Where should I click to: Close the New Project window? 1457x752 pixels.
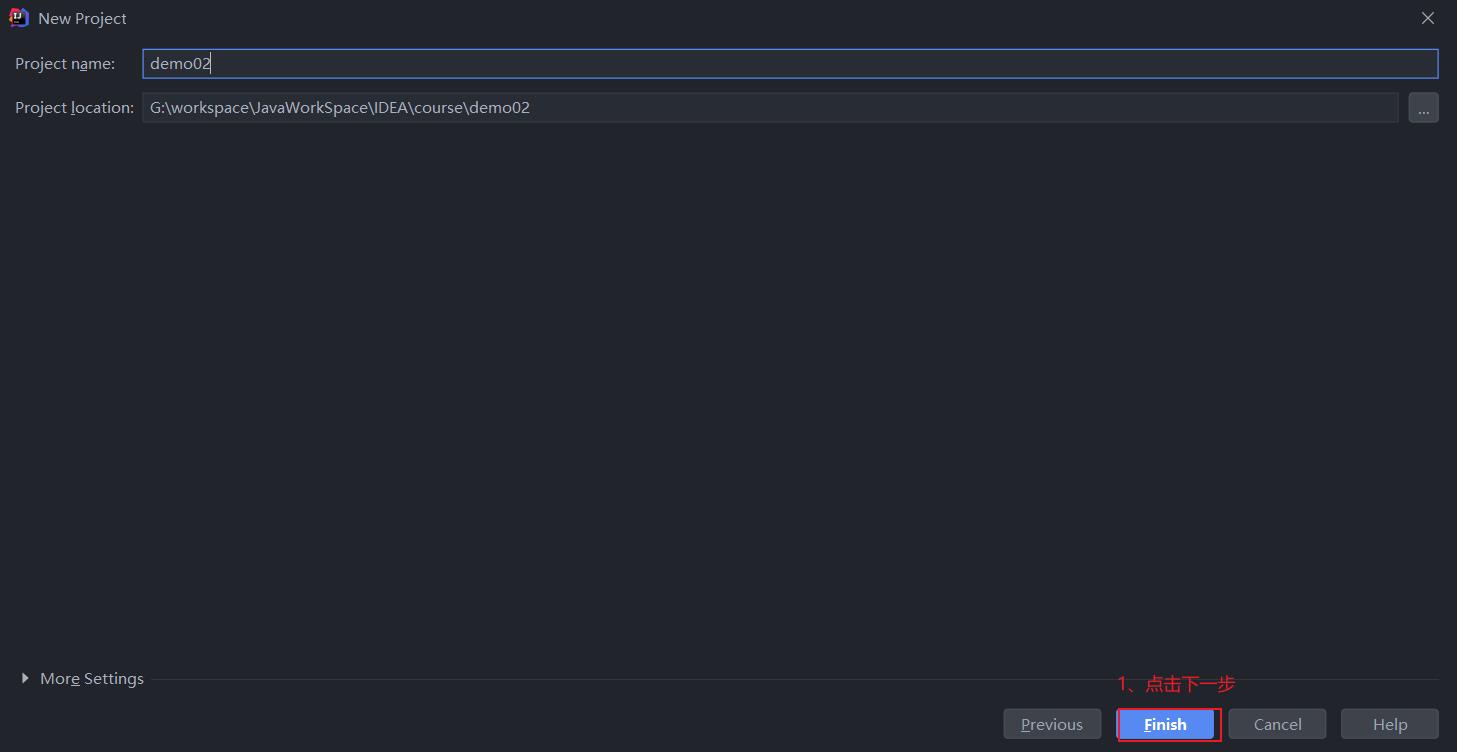(1428, 18)
